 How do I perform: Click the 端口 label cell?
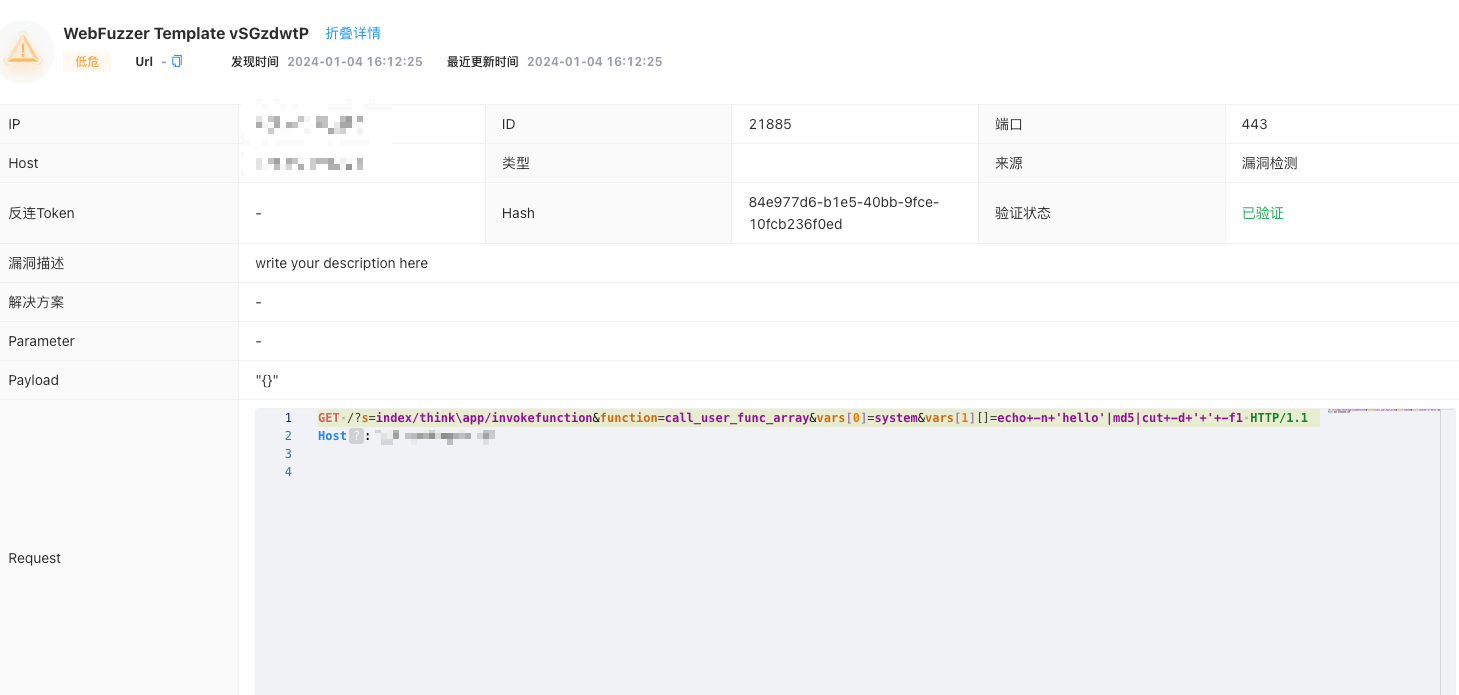(x=1102, y=124)
